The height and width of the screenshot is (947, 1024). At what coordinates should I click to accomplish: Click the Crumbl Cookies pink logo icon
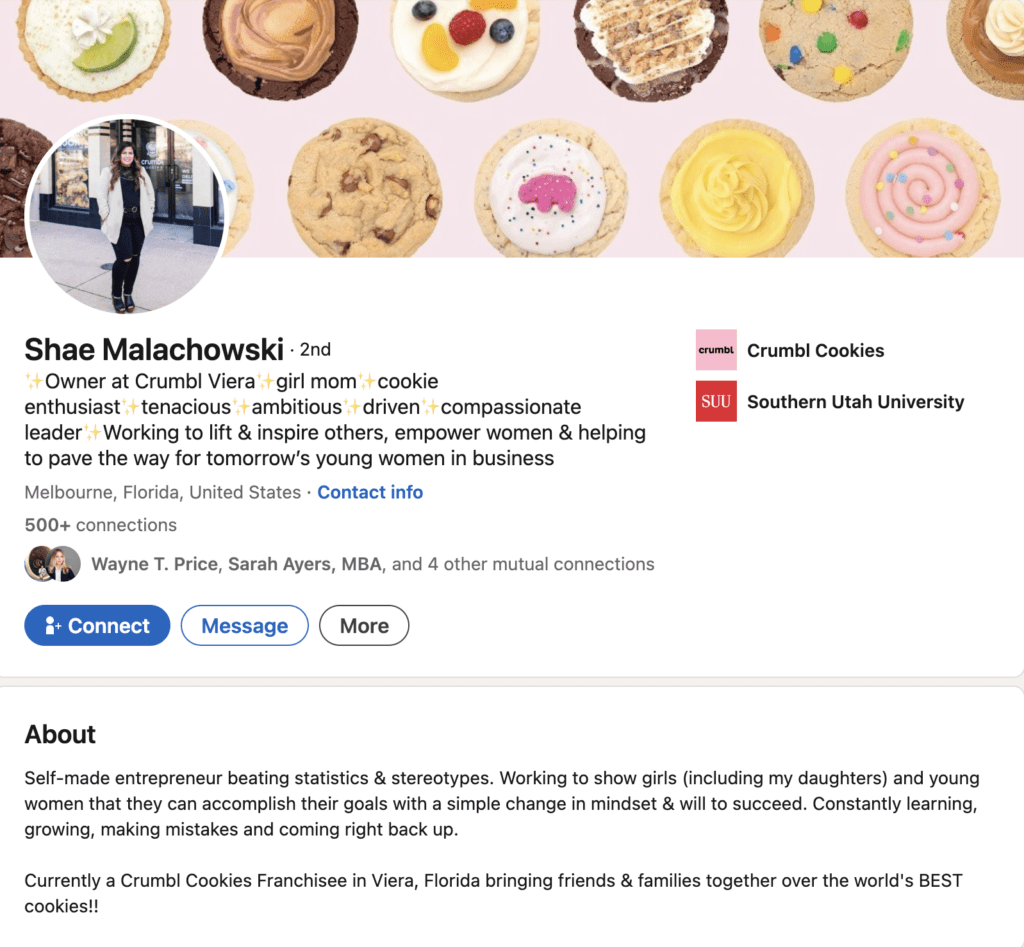point(716,350)
